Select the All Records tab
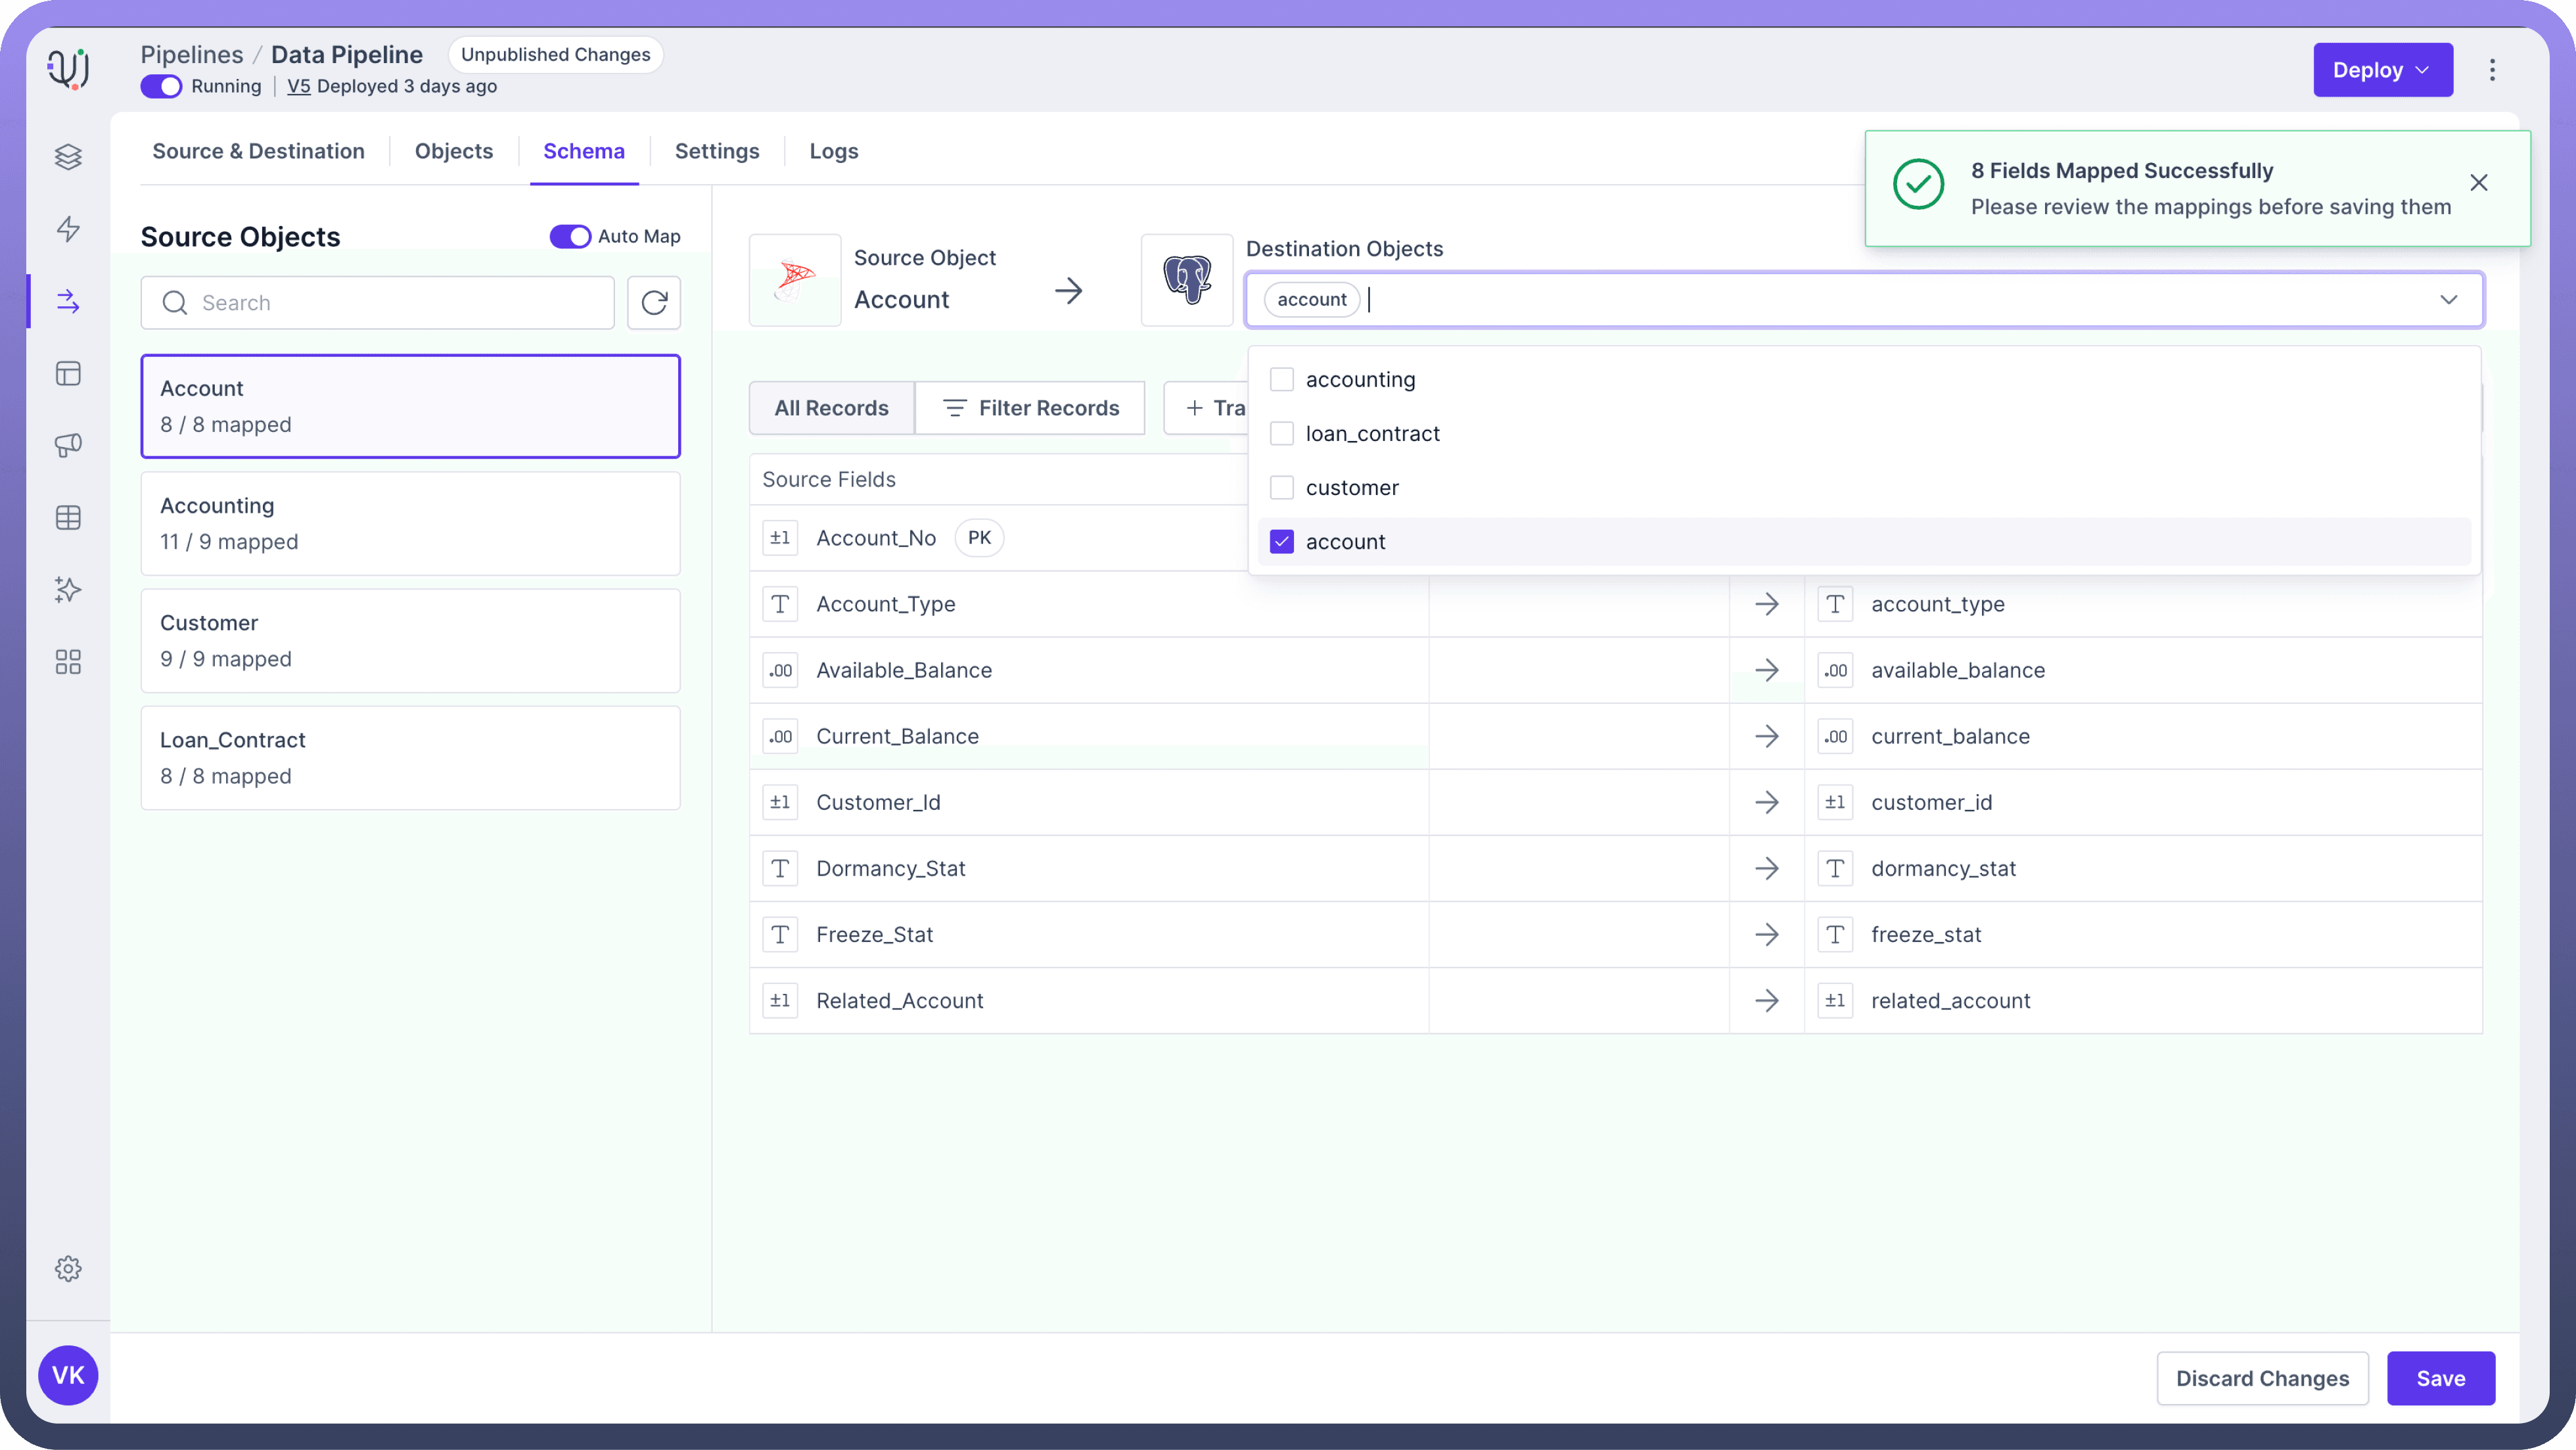The image size is (2576, 1450). point(831,407)
